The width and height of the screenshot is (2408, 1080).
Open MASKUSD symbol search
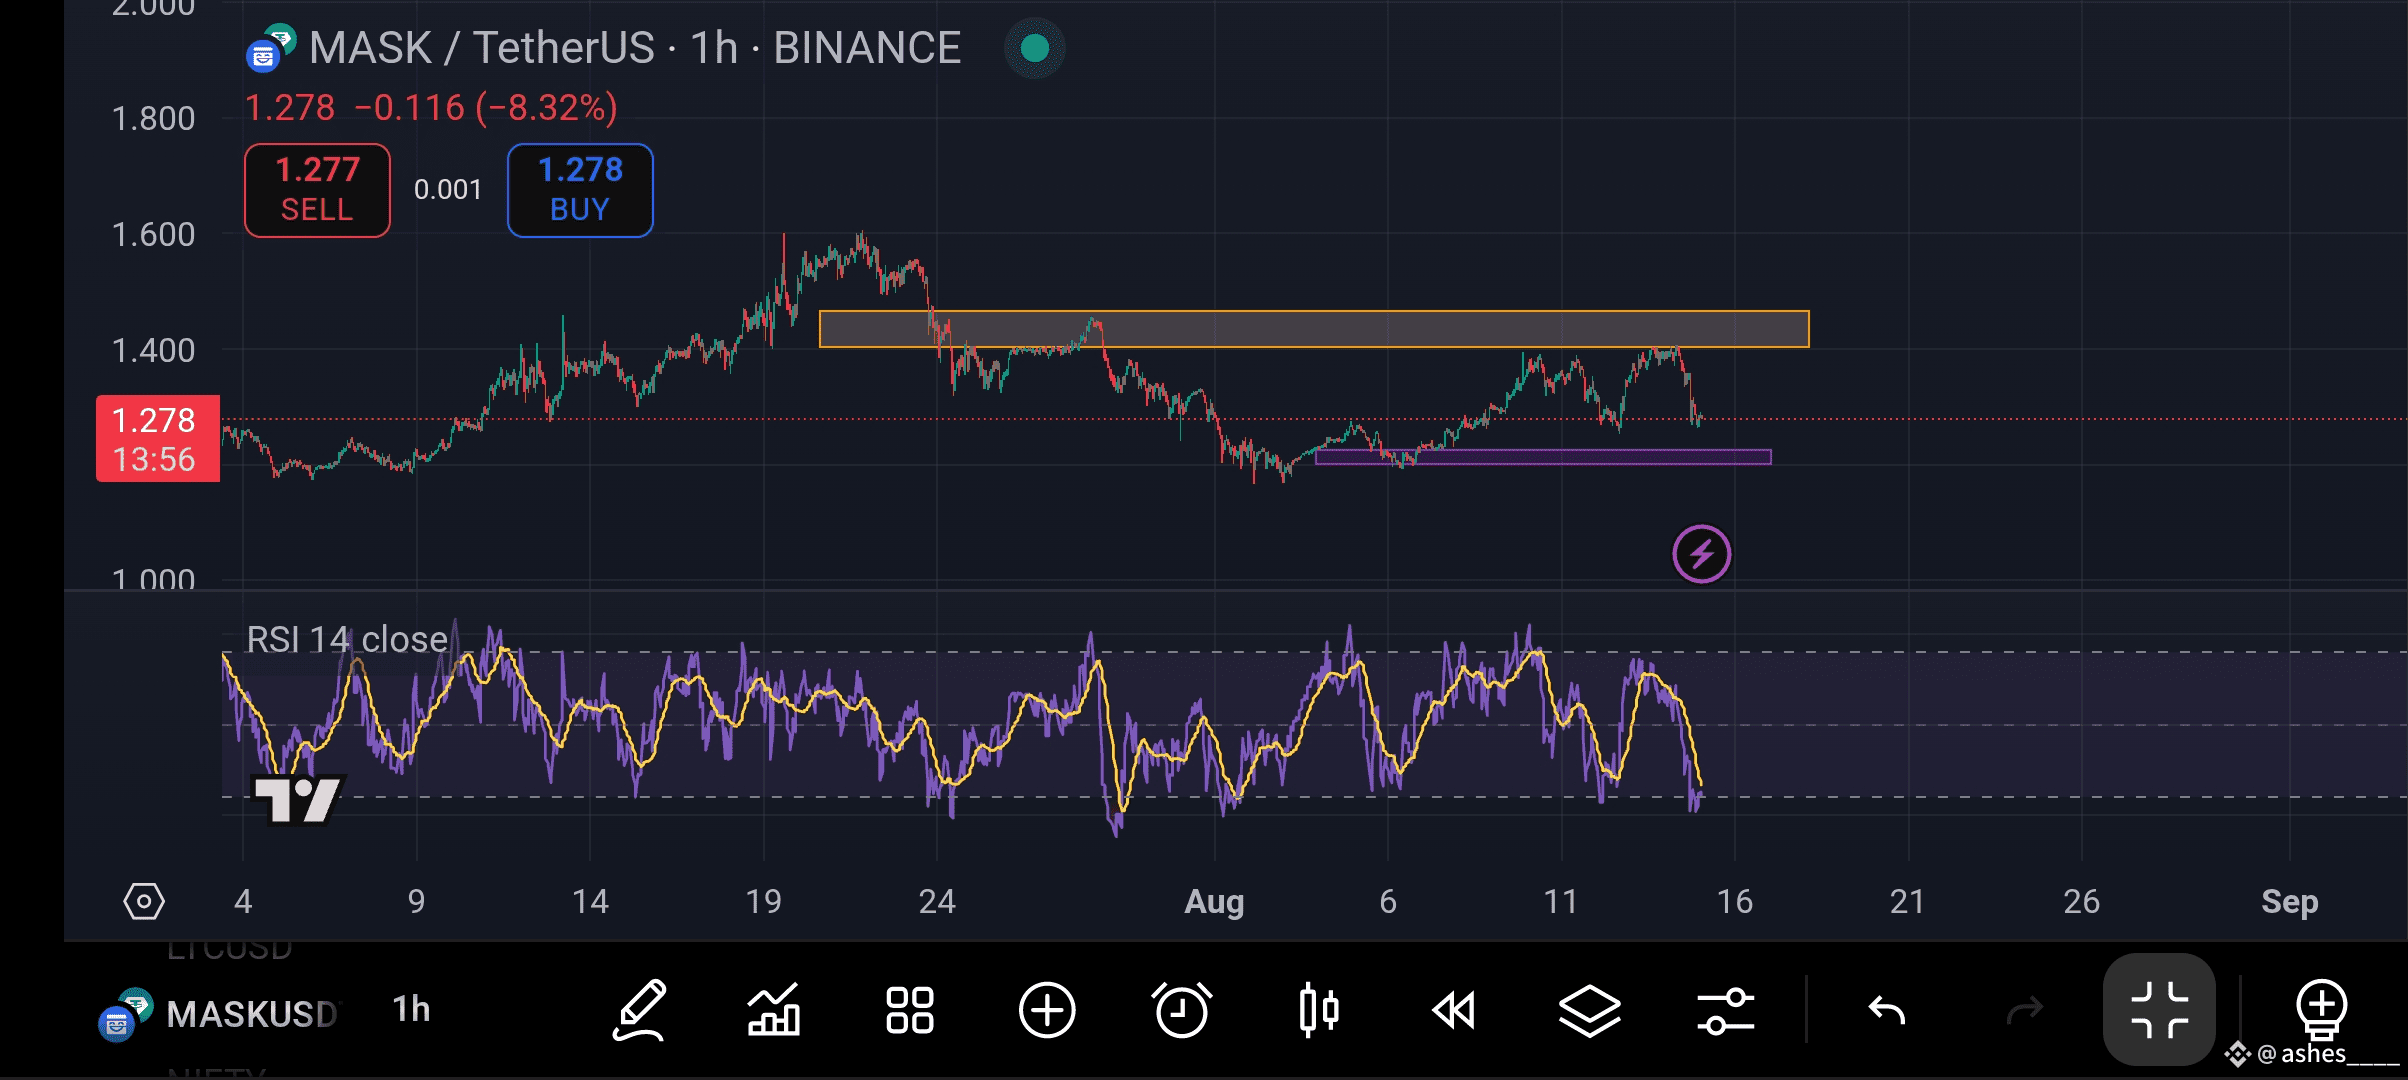tap(252, 1014)
